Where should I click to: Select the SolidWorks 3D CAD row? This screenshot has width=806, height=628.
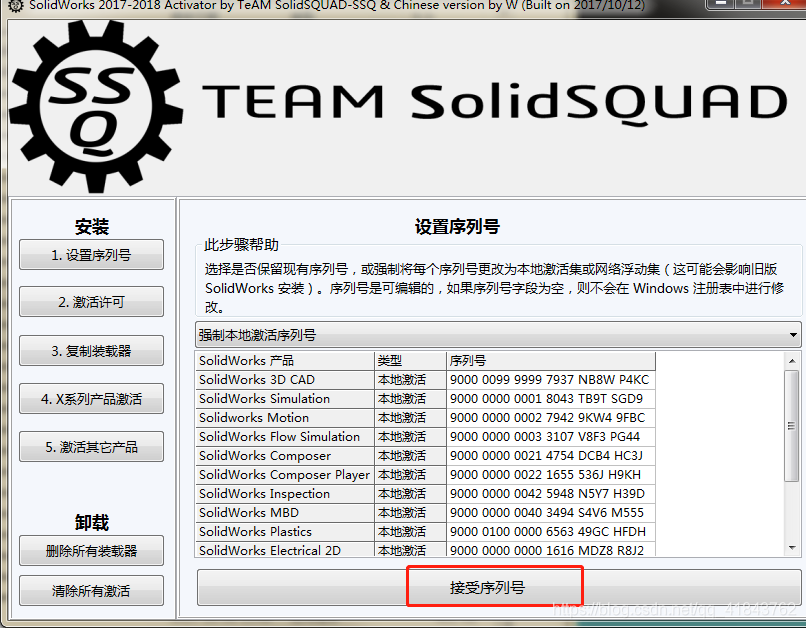tap(425, 380)
